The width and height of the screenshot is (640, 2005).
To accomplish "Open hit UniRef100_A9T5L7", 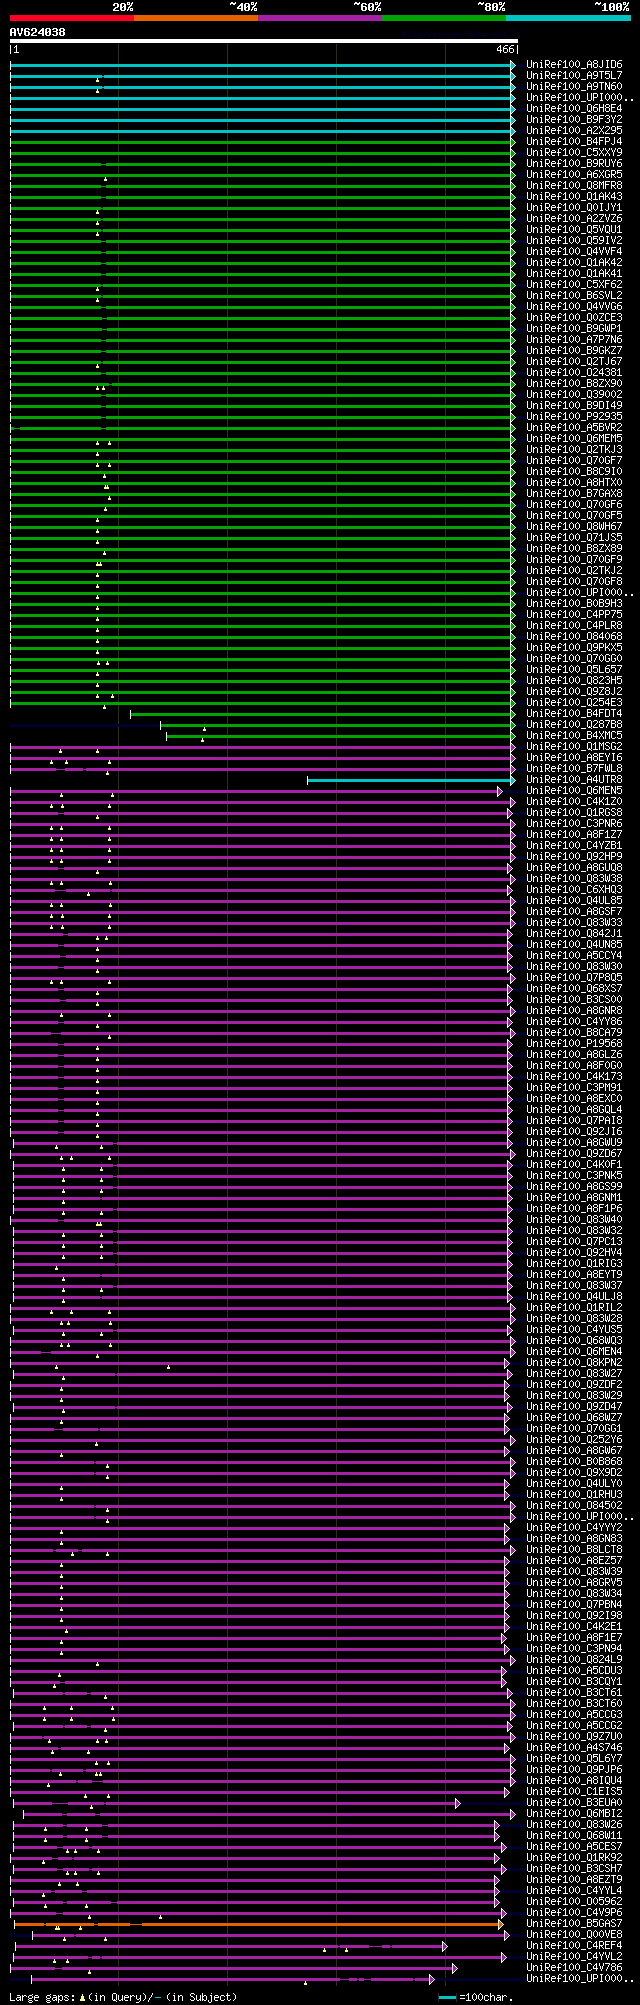I will pyautogui.click(x=574, y=75).
